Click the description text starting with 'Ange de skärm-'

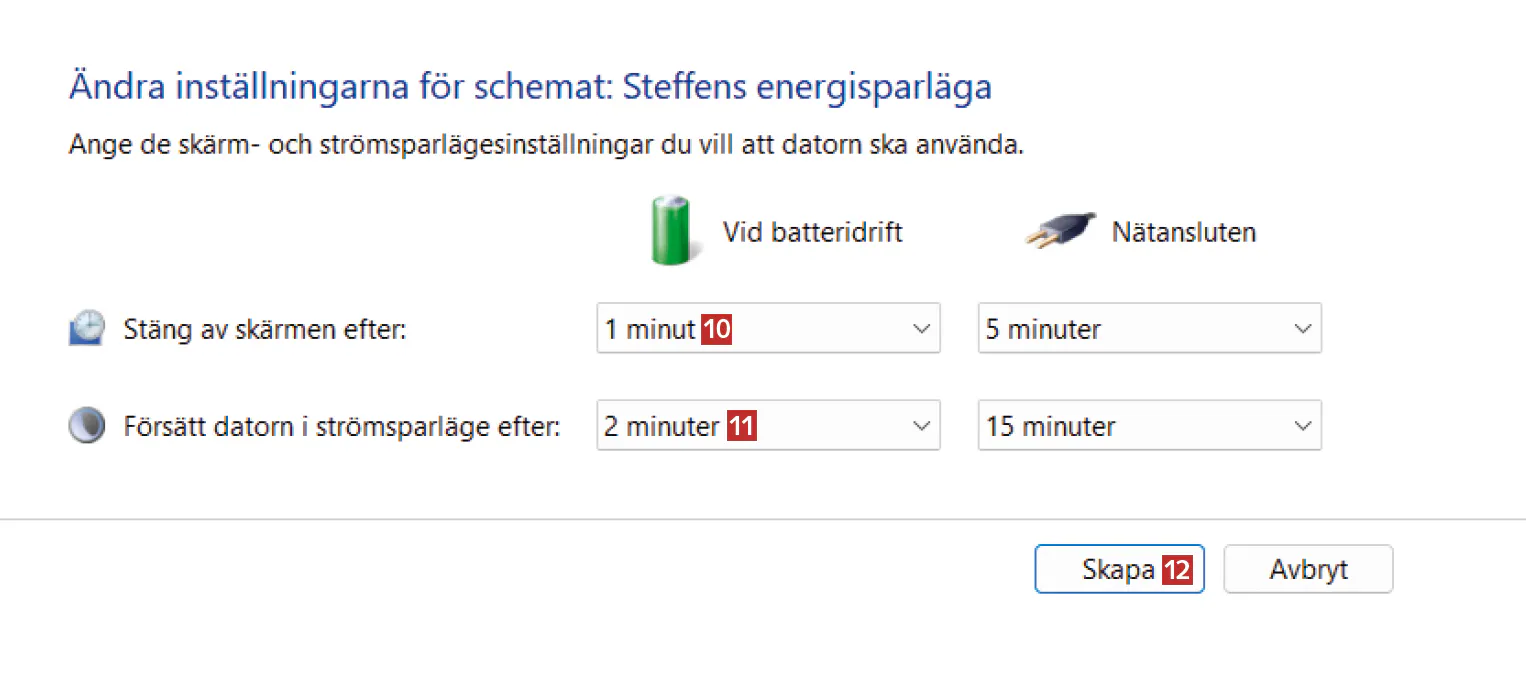tap(546, 144)
